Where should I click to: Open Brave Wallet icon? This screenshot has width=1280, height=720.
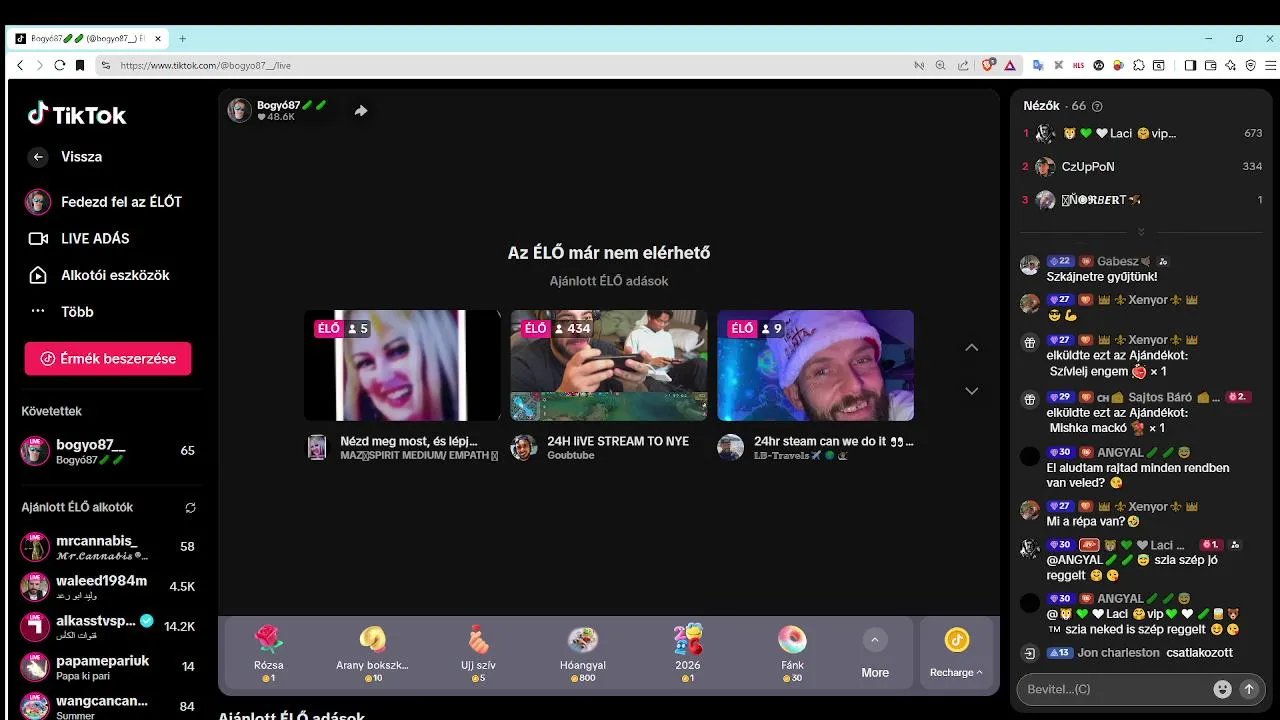pyautogui.click(x=1210, y=65)
